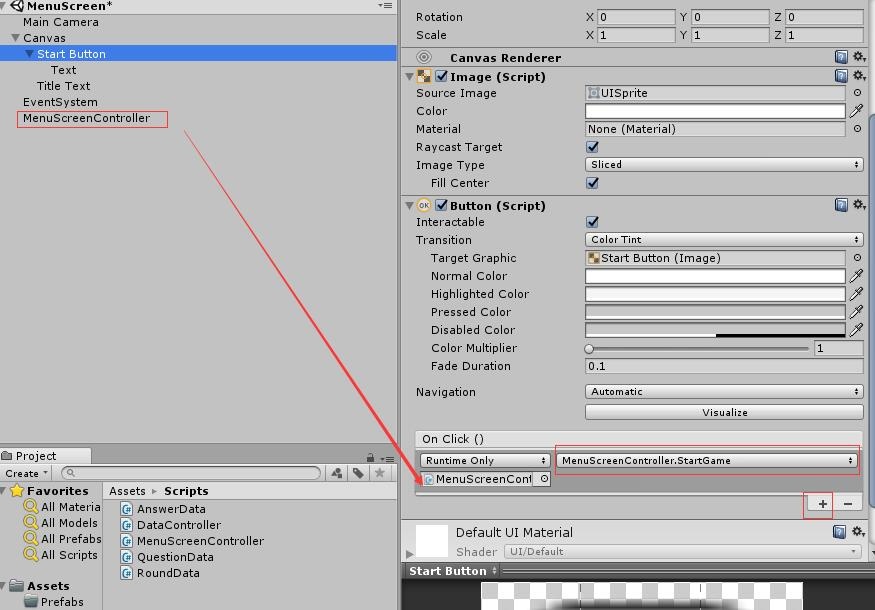Screen dimensions: 875x610
Task: Open Navigation Automatic dropdown
Action: [724, 392]
